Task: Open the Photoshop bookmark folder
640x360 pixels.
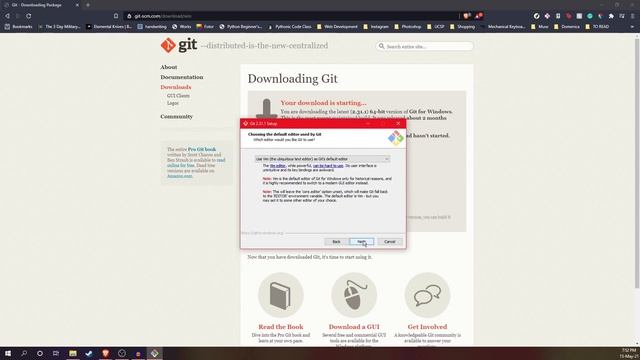Action: coord(407,27)
